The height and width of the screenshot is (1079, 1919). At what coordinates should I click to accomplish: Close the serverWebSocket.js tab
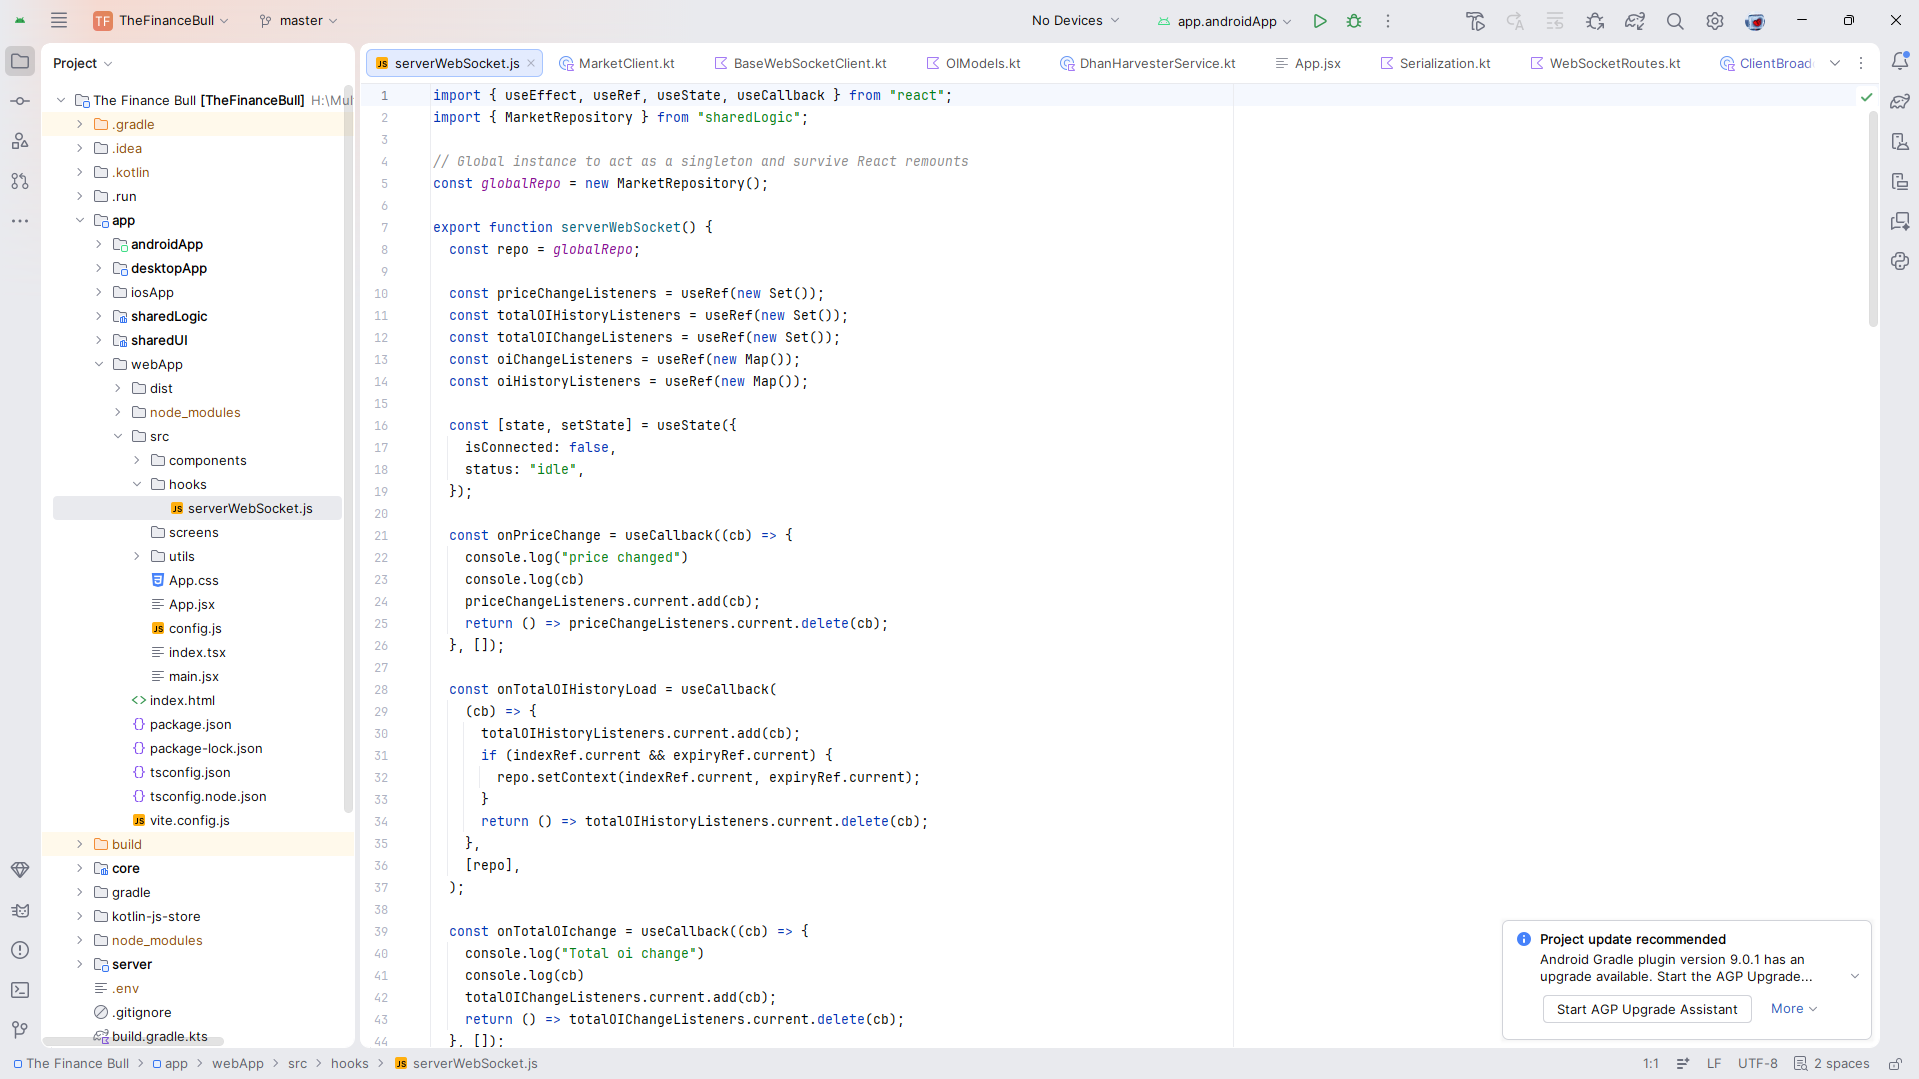point(531,63)
